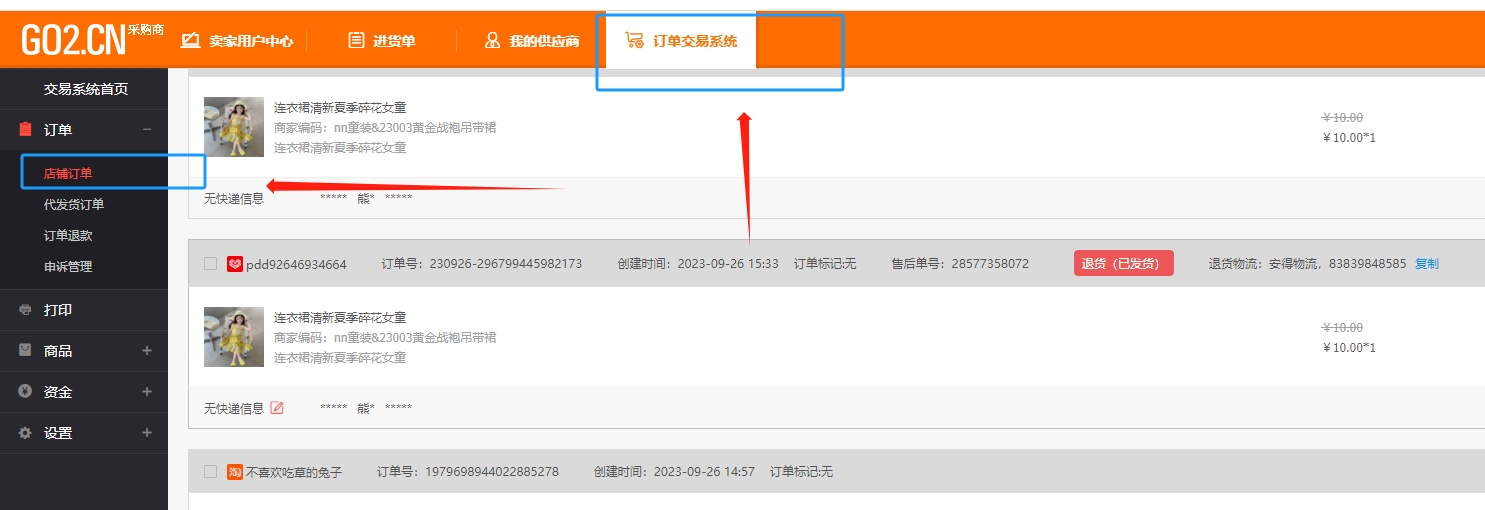The height and width of the screenshot is (510, 1485).
Task: Select 店铺订单 in the sidebar
Action: (68, 173)
